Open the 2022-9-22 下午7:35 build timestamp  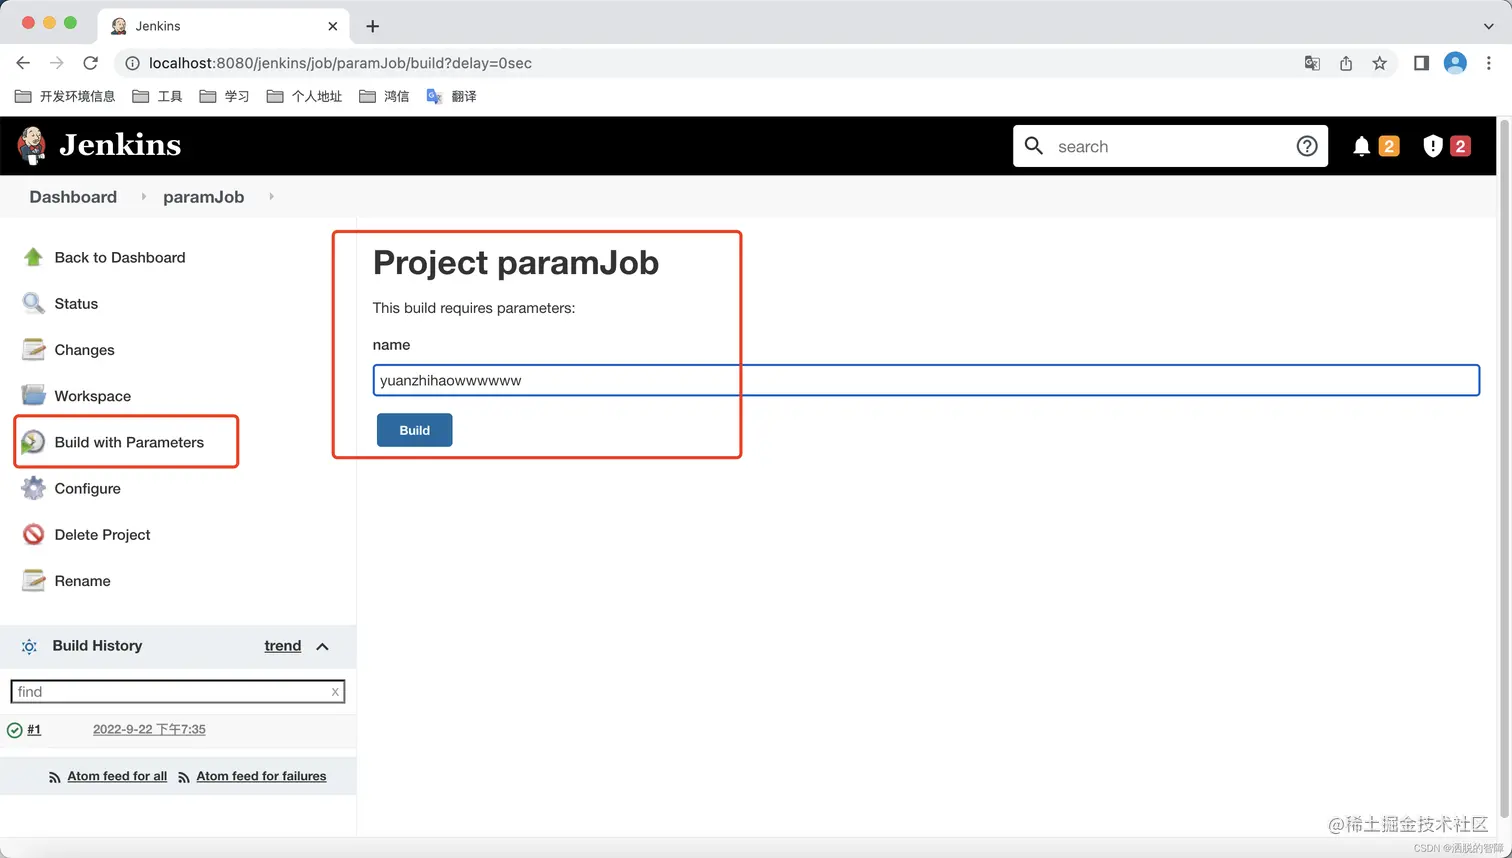149,730
